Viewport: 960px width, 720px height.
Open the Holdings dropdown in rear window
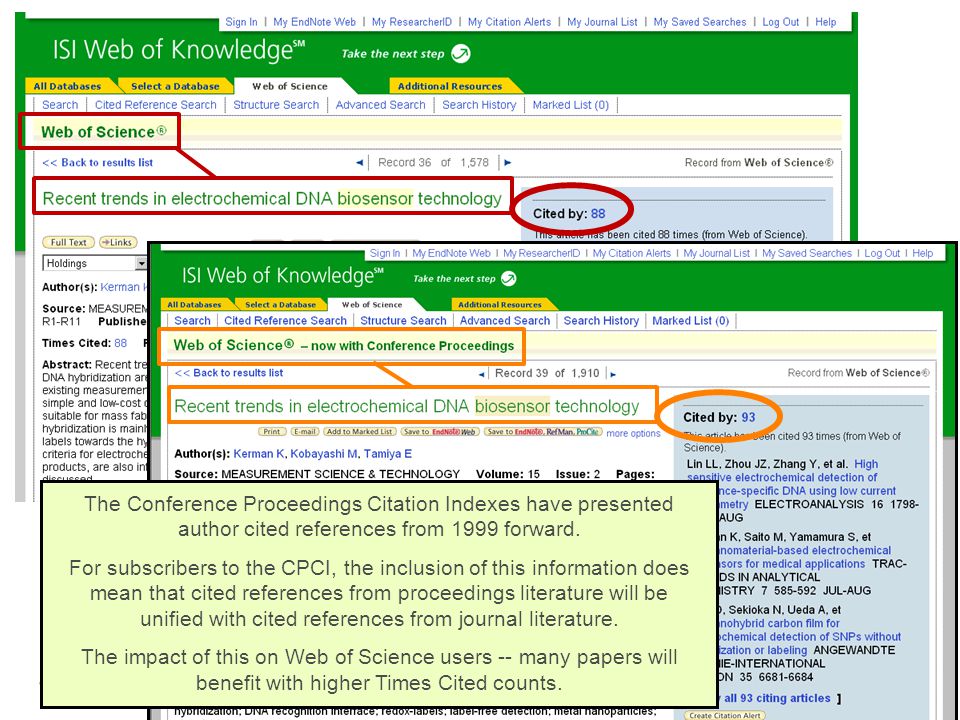141,263
